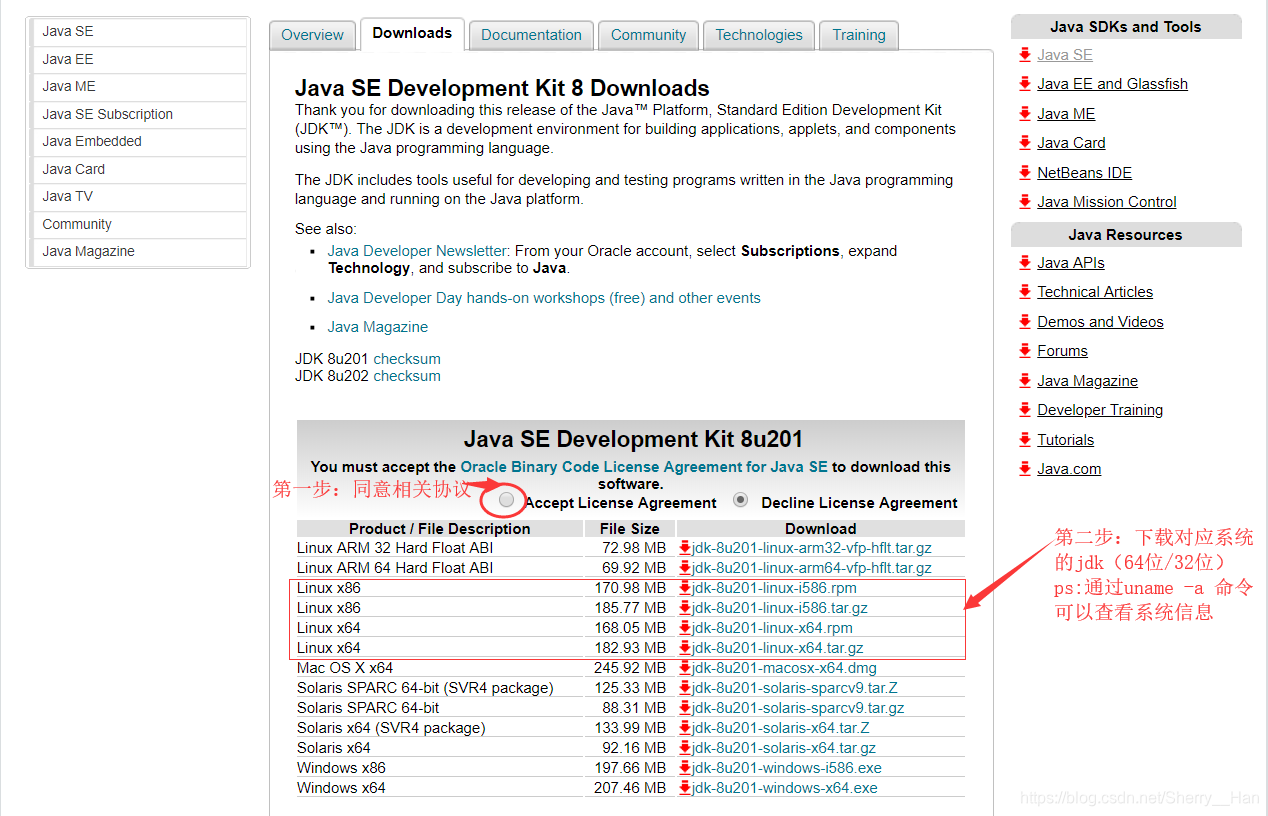Open the Training tab
The width and height of the screenshot is (1268, 816).
pos(859,35)
